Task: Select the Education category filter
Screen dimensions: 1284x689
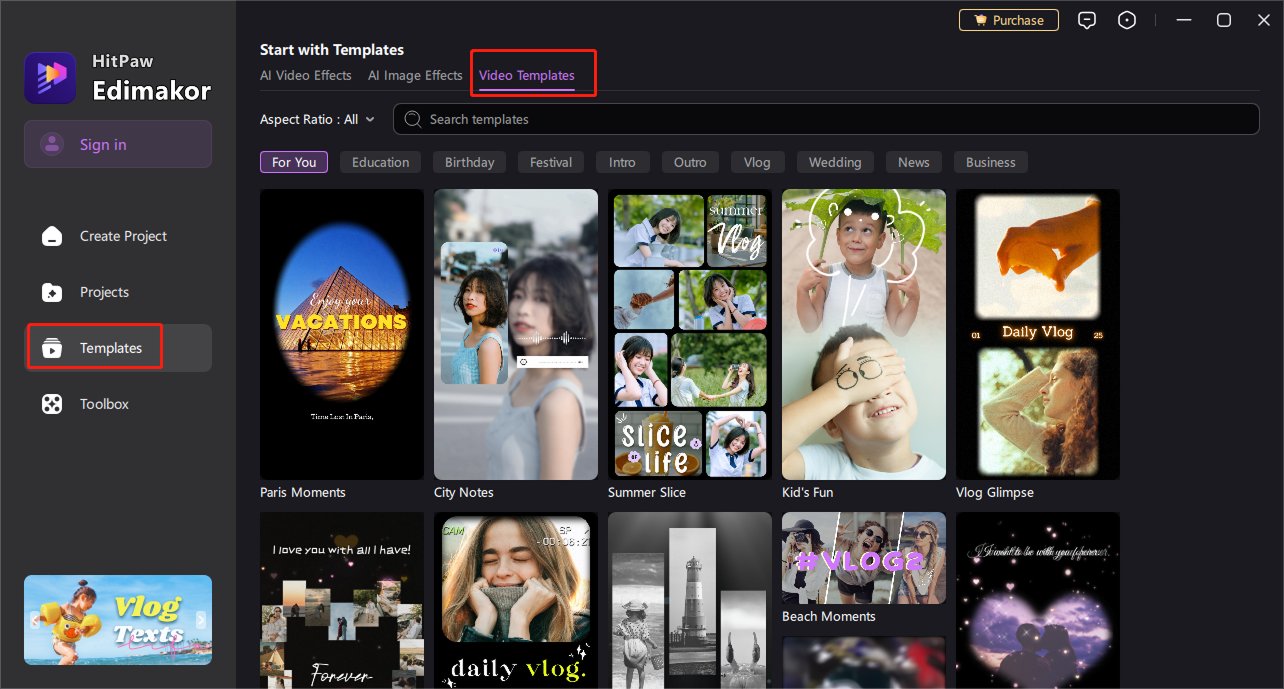Action: [x=380, y=163]
